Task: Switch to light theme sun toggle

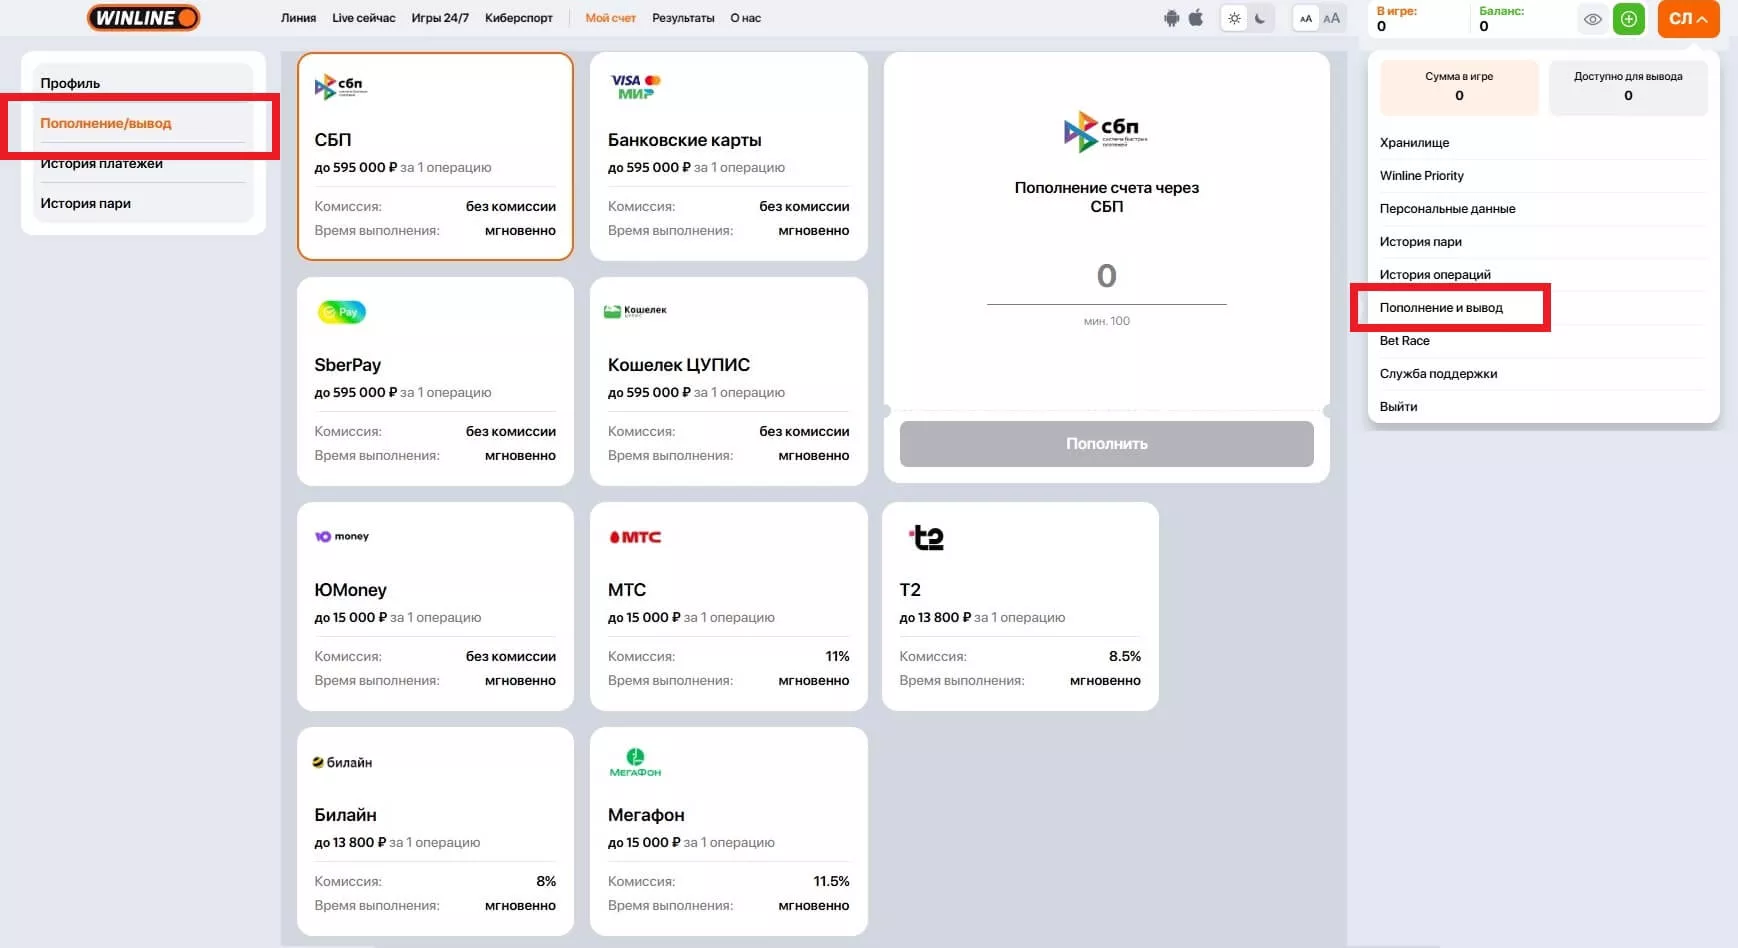Action: (x=1235, y=18)
